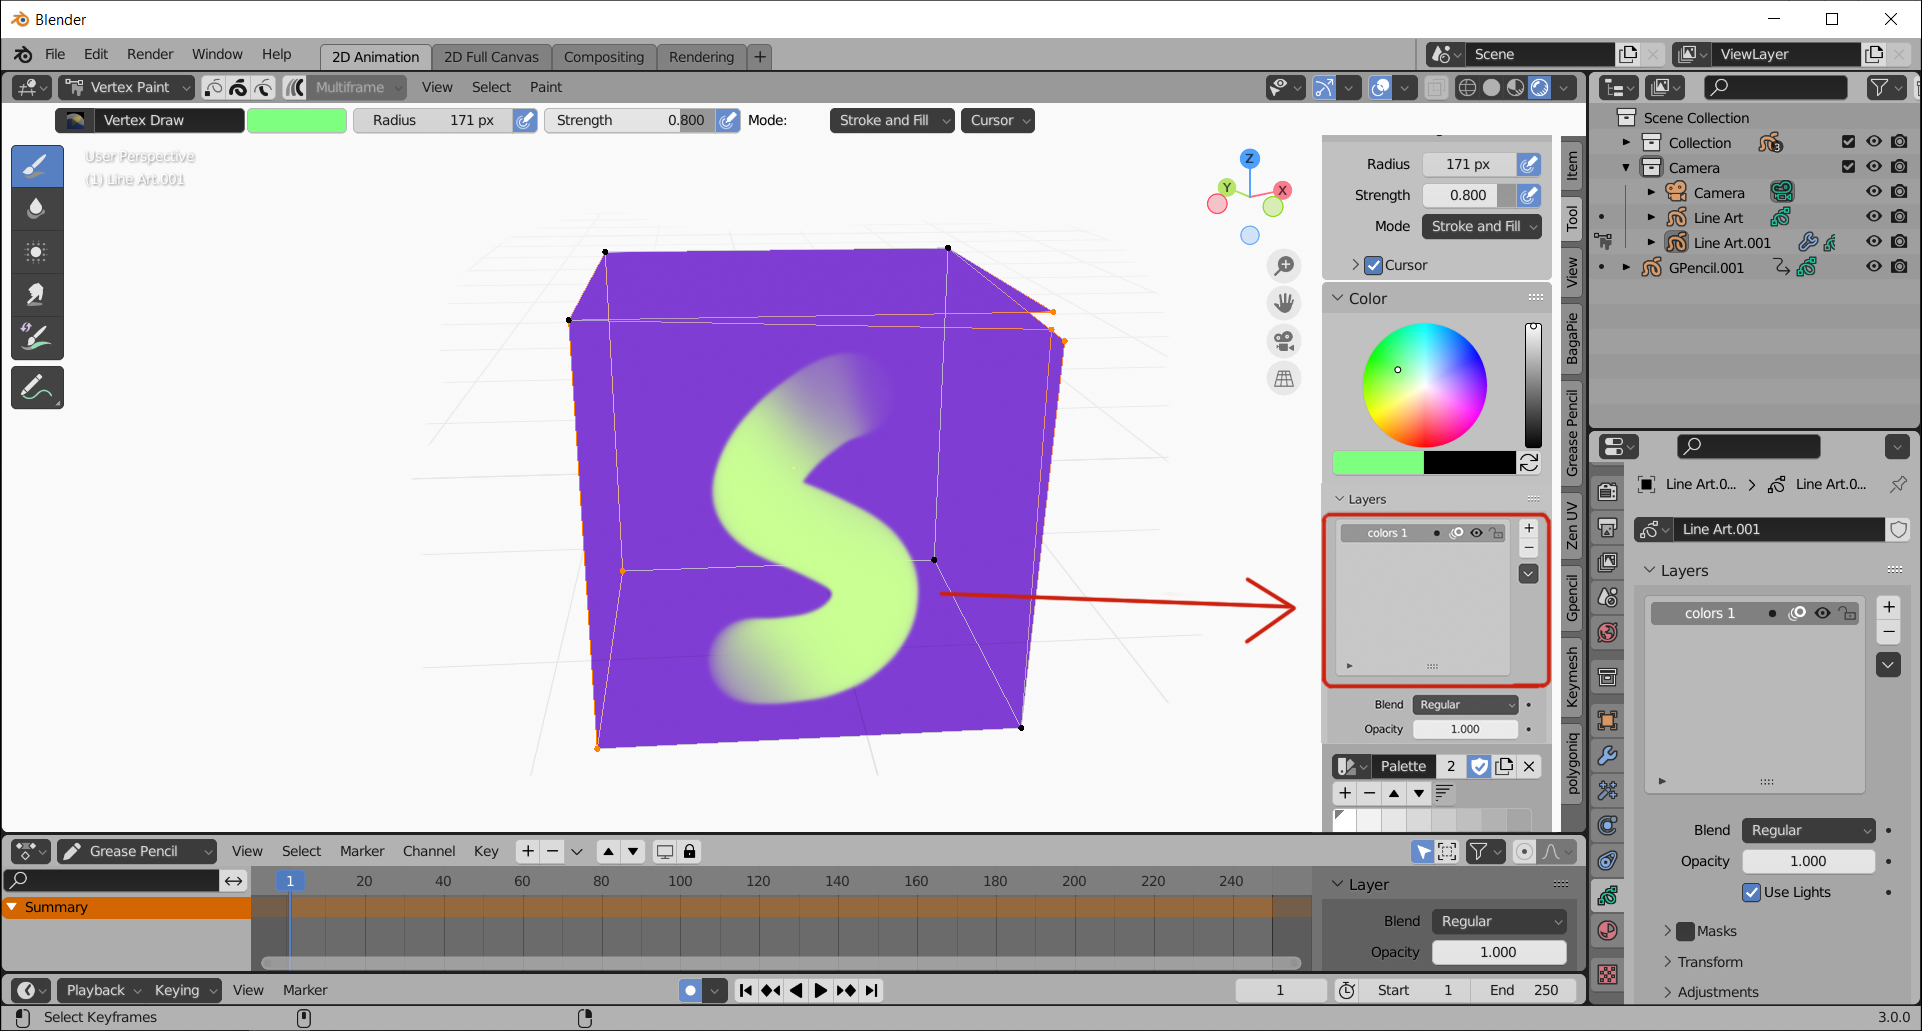Select the Replace vertex paint tool
The width and height of the screenshot is (1922, 1031).
37,337
